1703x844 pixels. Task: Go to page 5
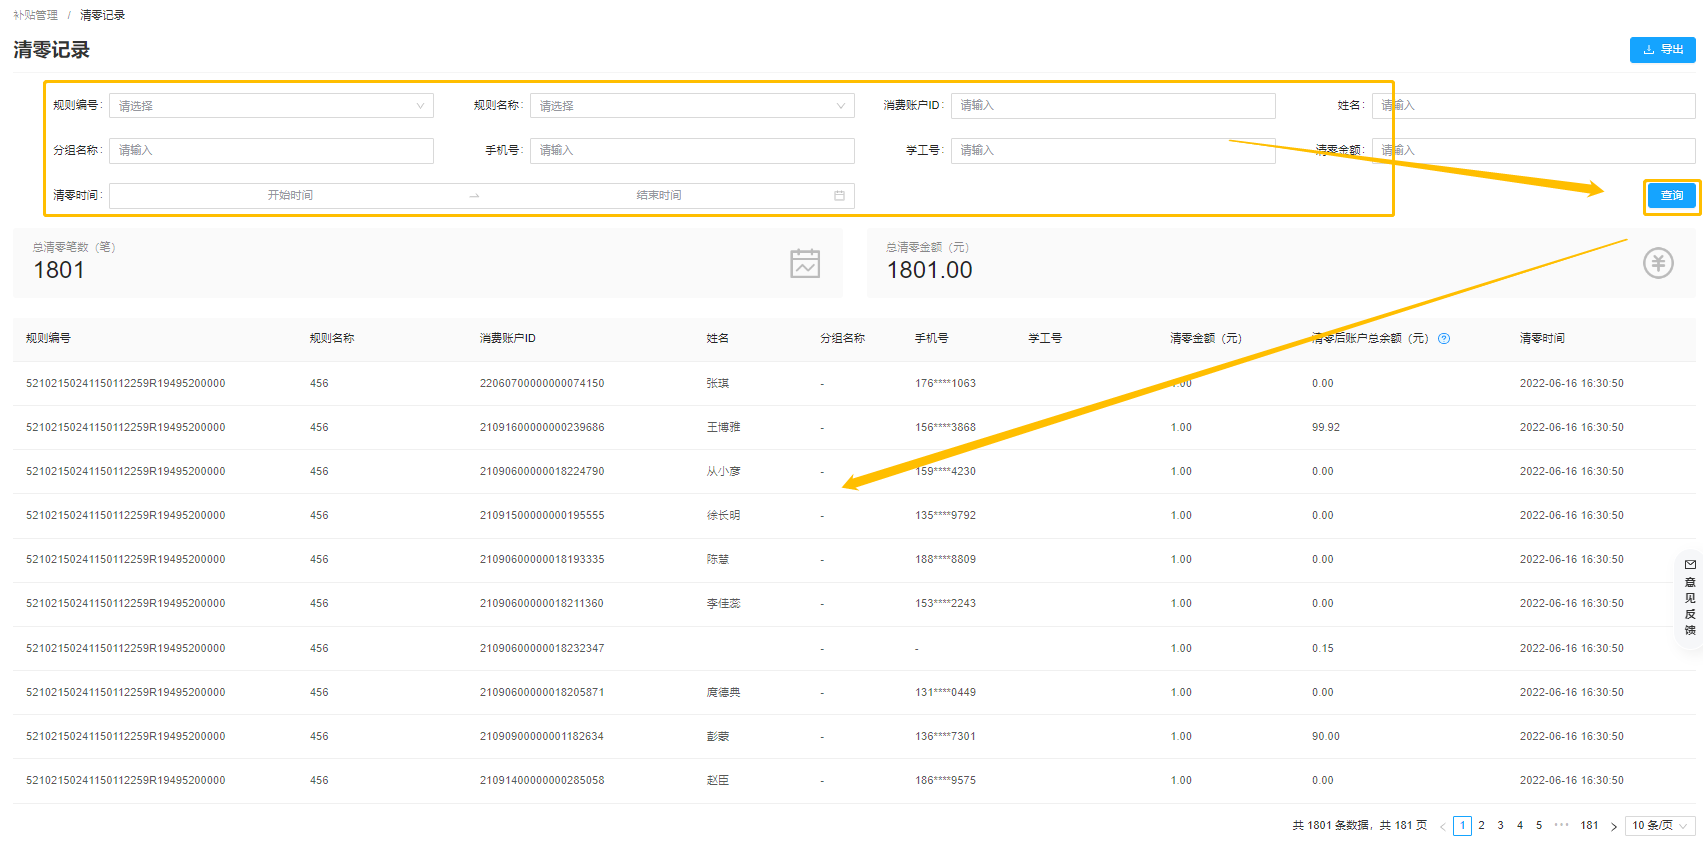[1538, 826]
